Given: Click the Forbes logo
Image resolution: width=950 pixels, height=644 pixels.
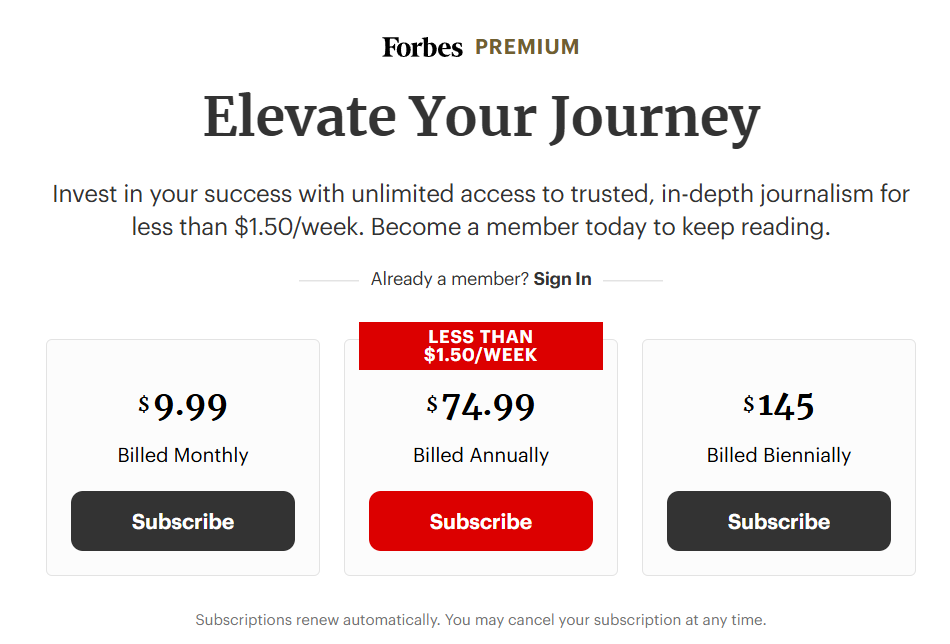Looking at the screenshot, I should (x=422, y=47).
